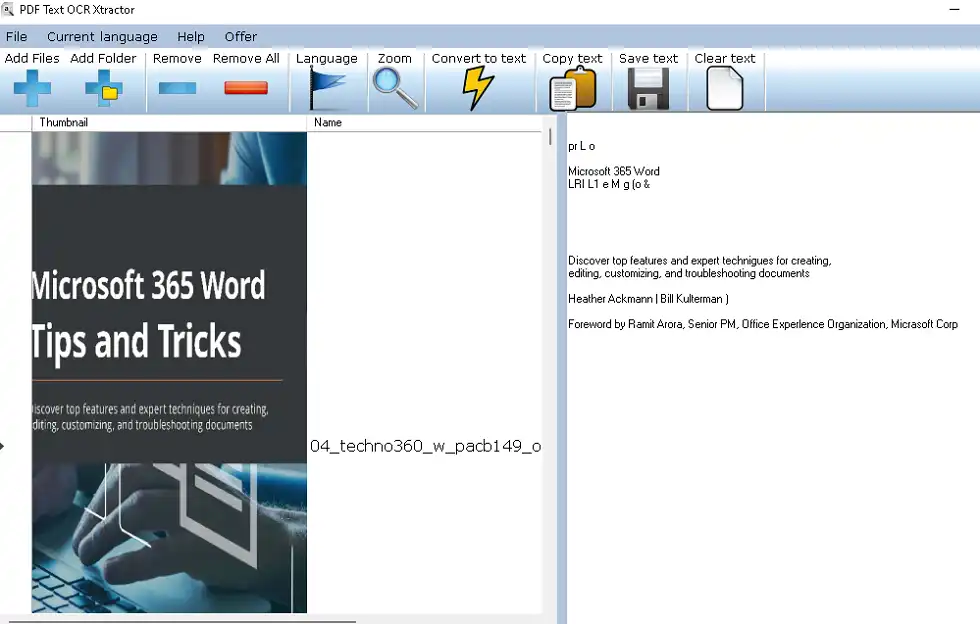Image resolution: width=980 pixels, height=624 pixels.
Task: Click the Add Folder icon
Action: tap(103, 89)
